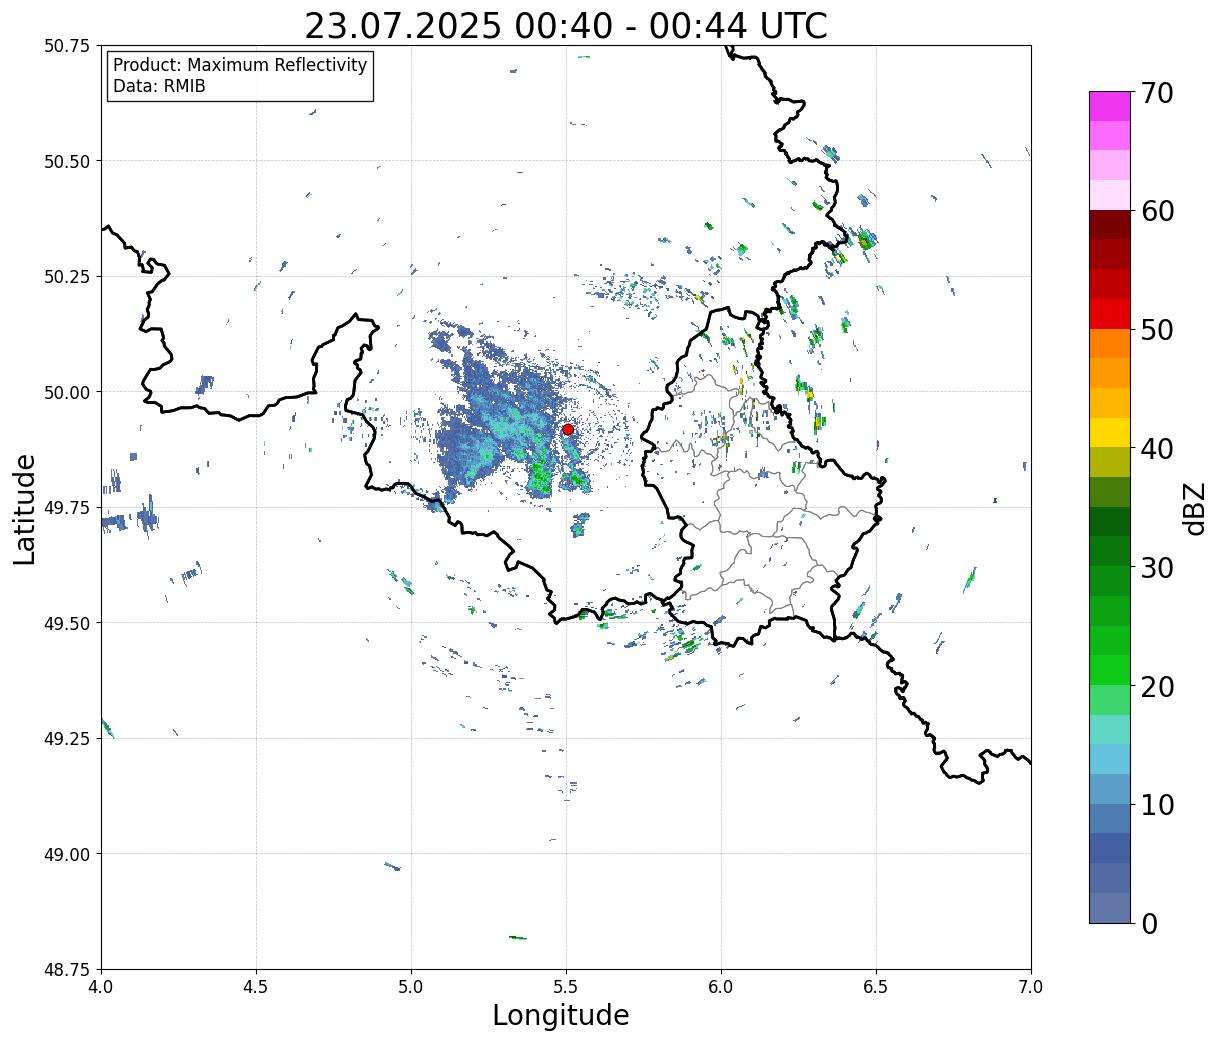Screen dimensions: 1219x1040
Task: Click the latitude tick label 50.25
Action: 67,277
